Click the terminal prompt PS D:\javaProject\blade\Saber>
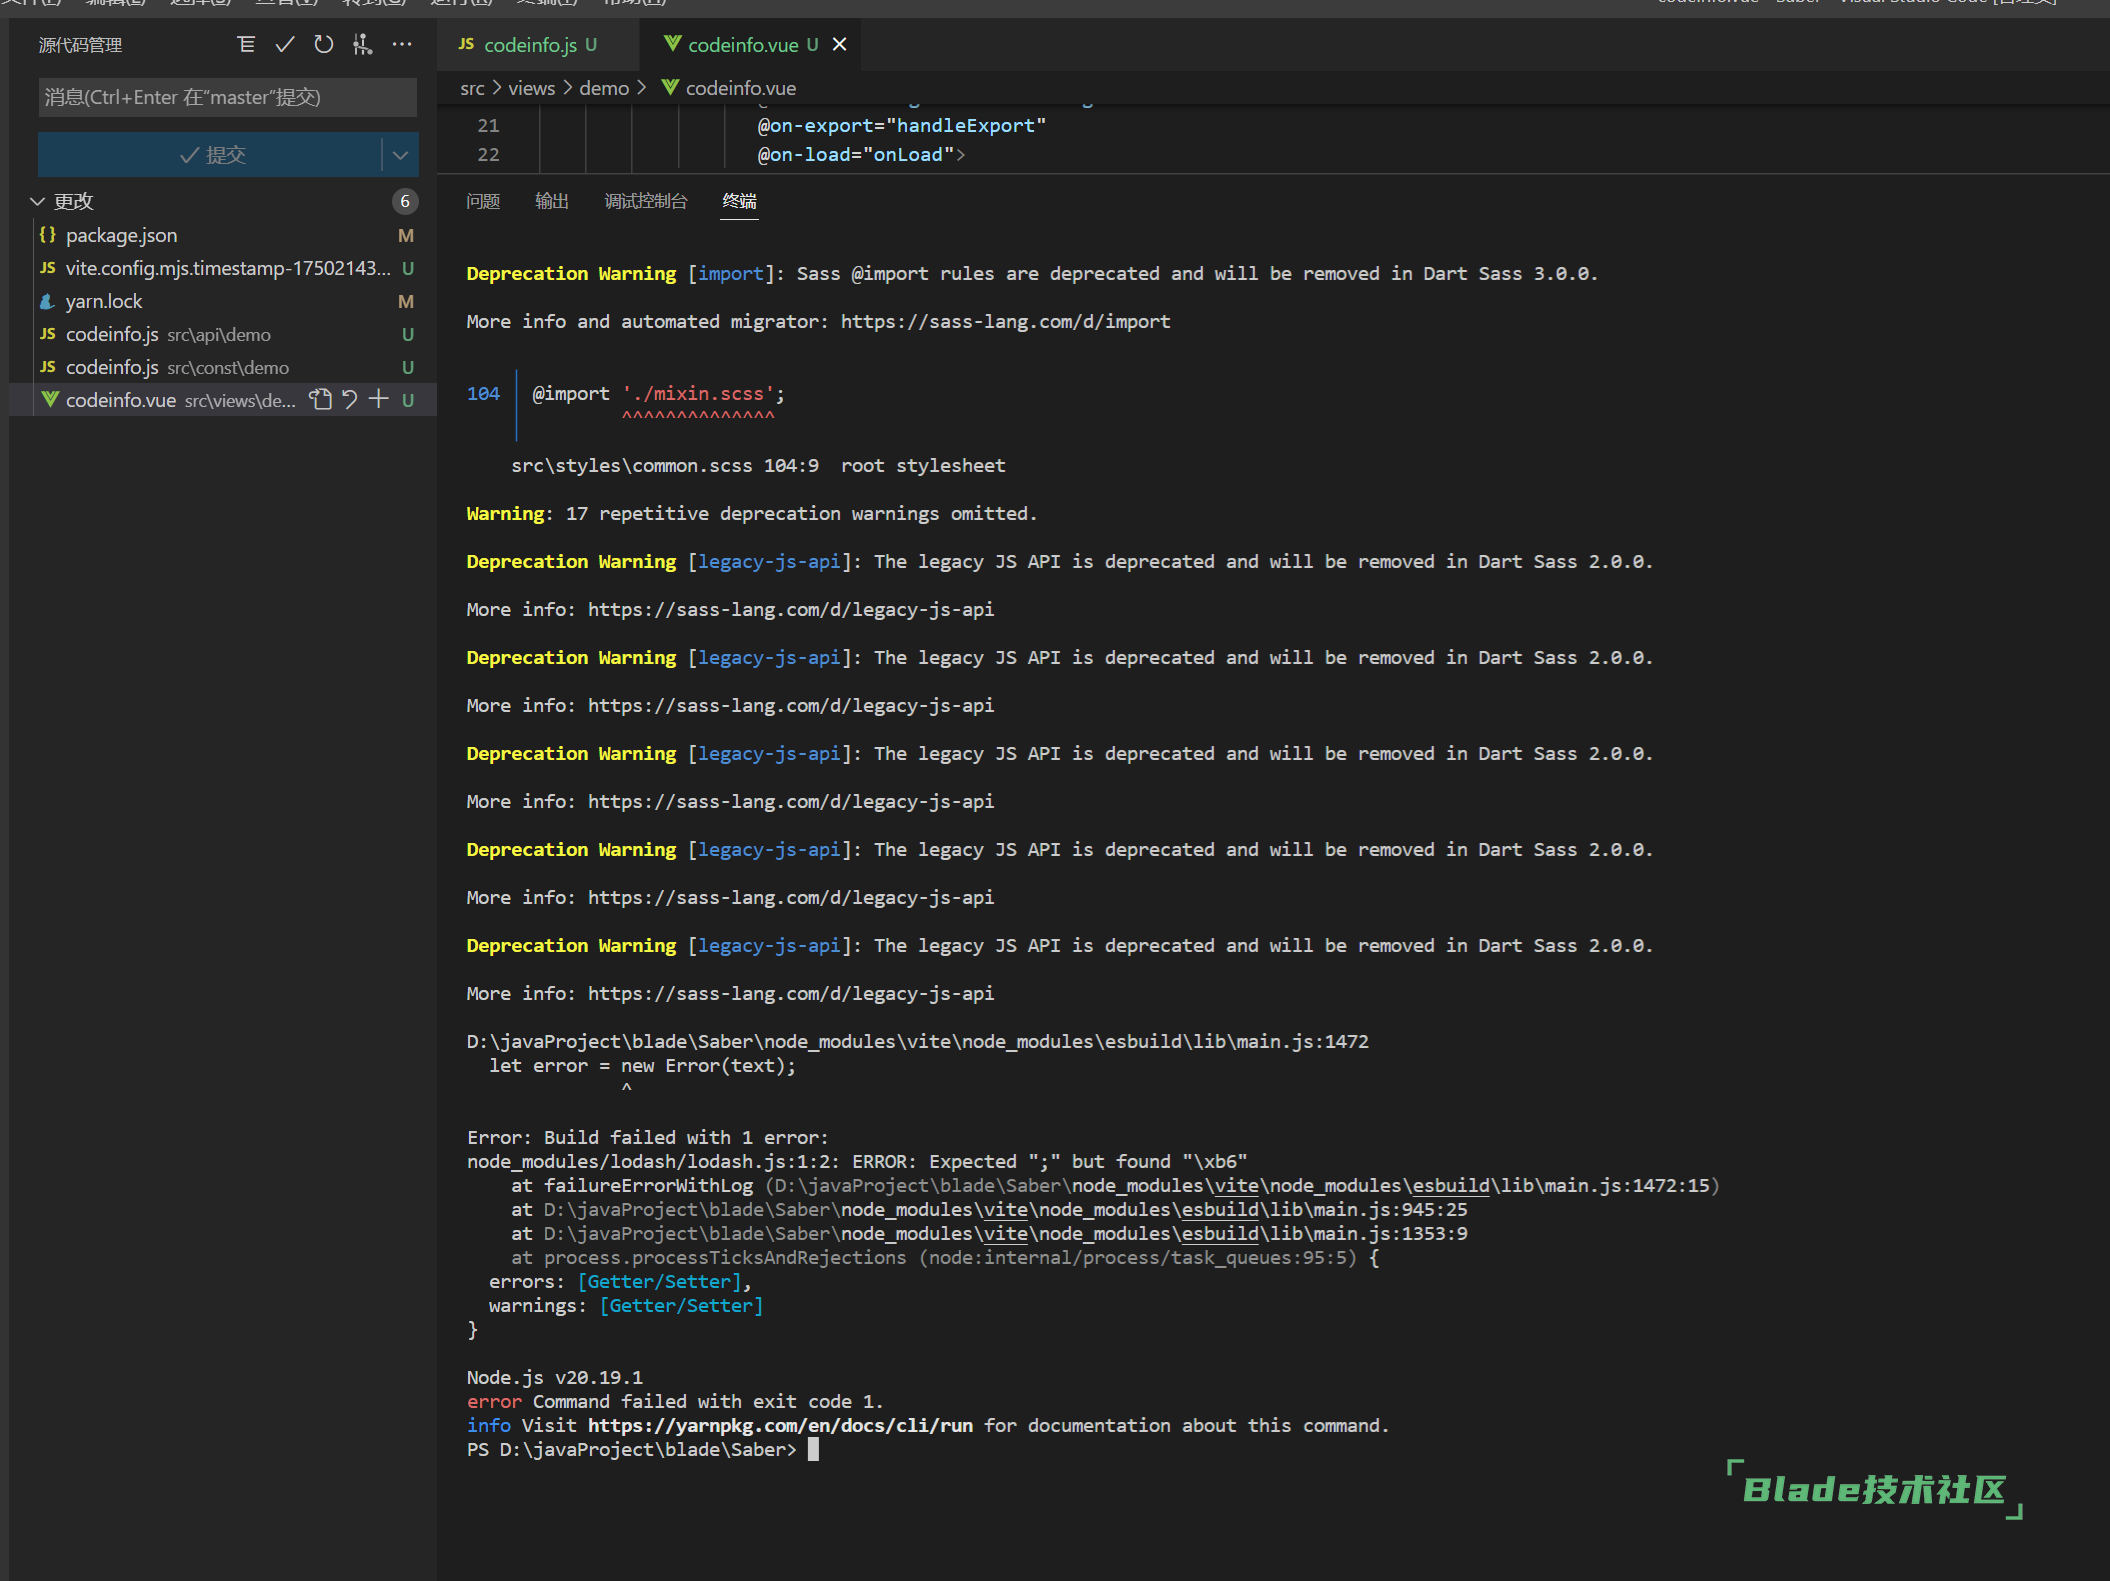2110x1581 pixels. point(631,1449)
